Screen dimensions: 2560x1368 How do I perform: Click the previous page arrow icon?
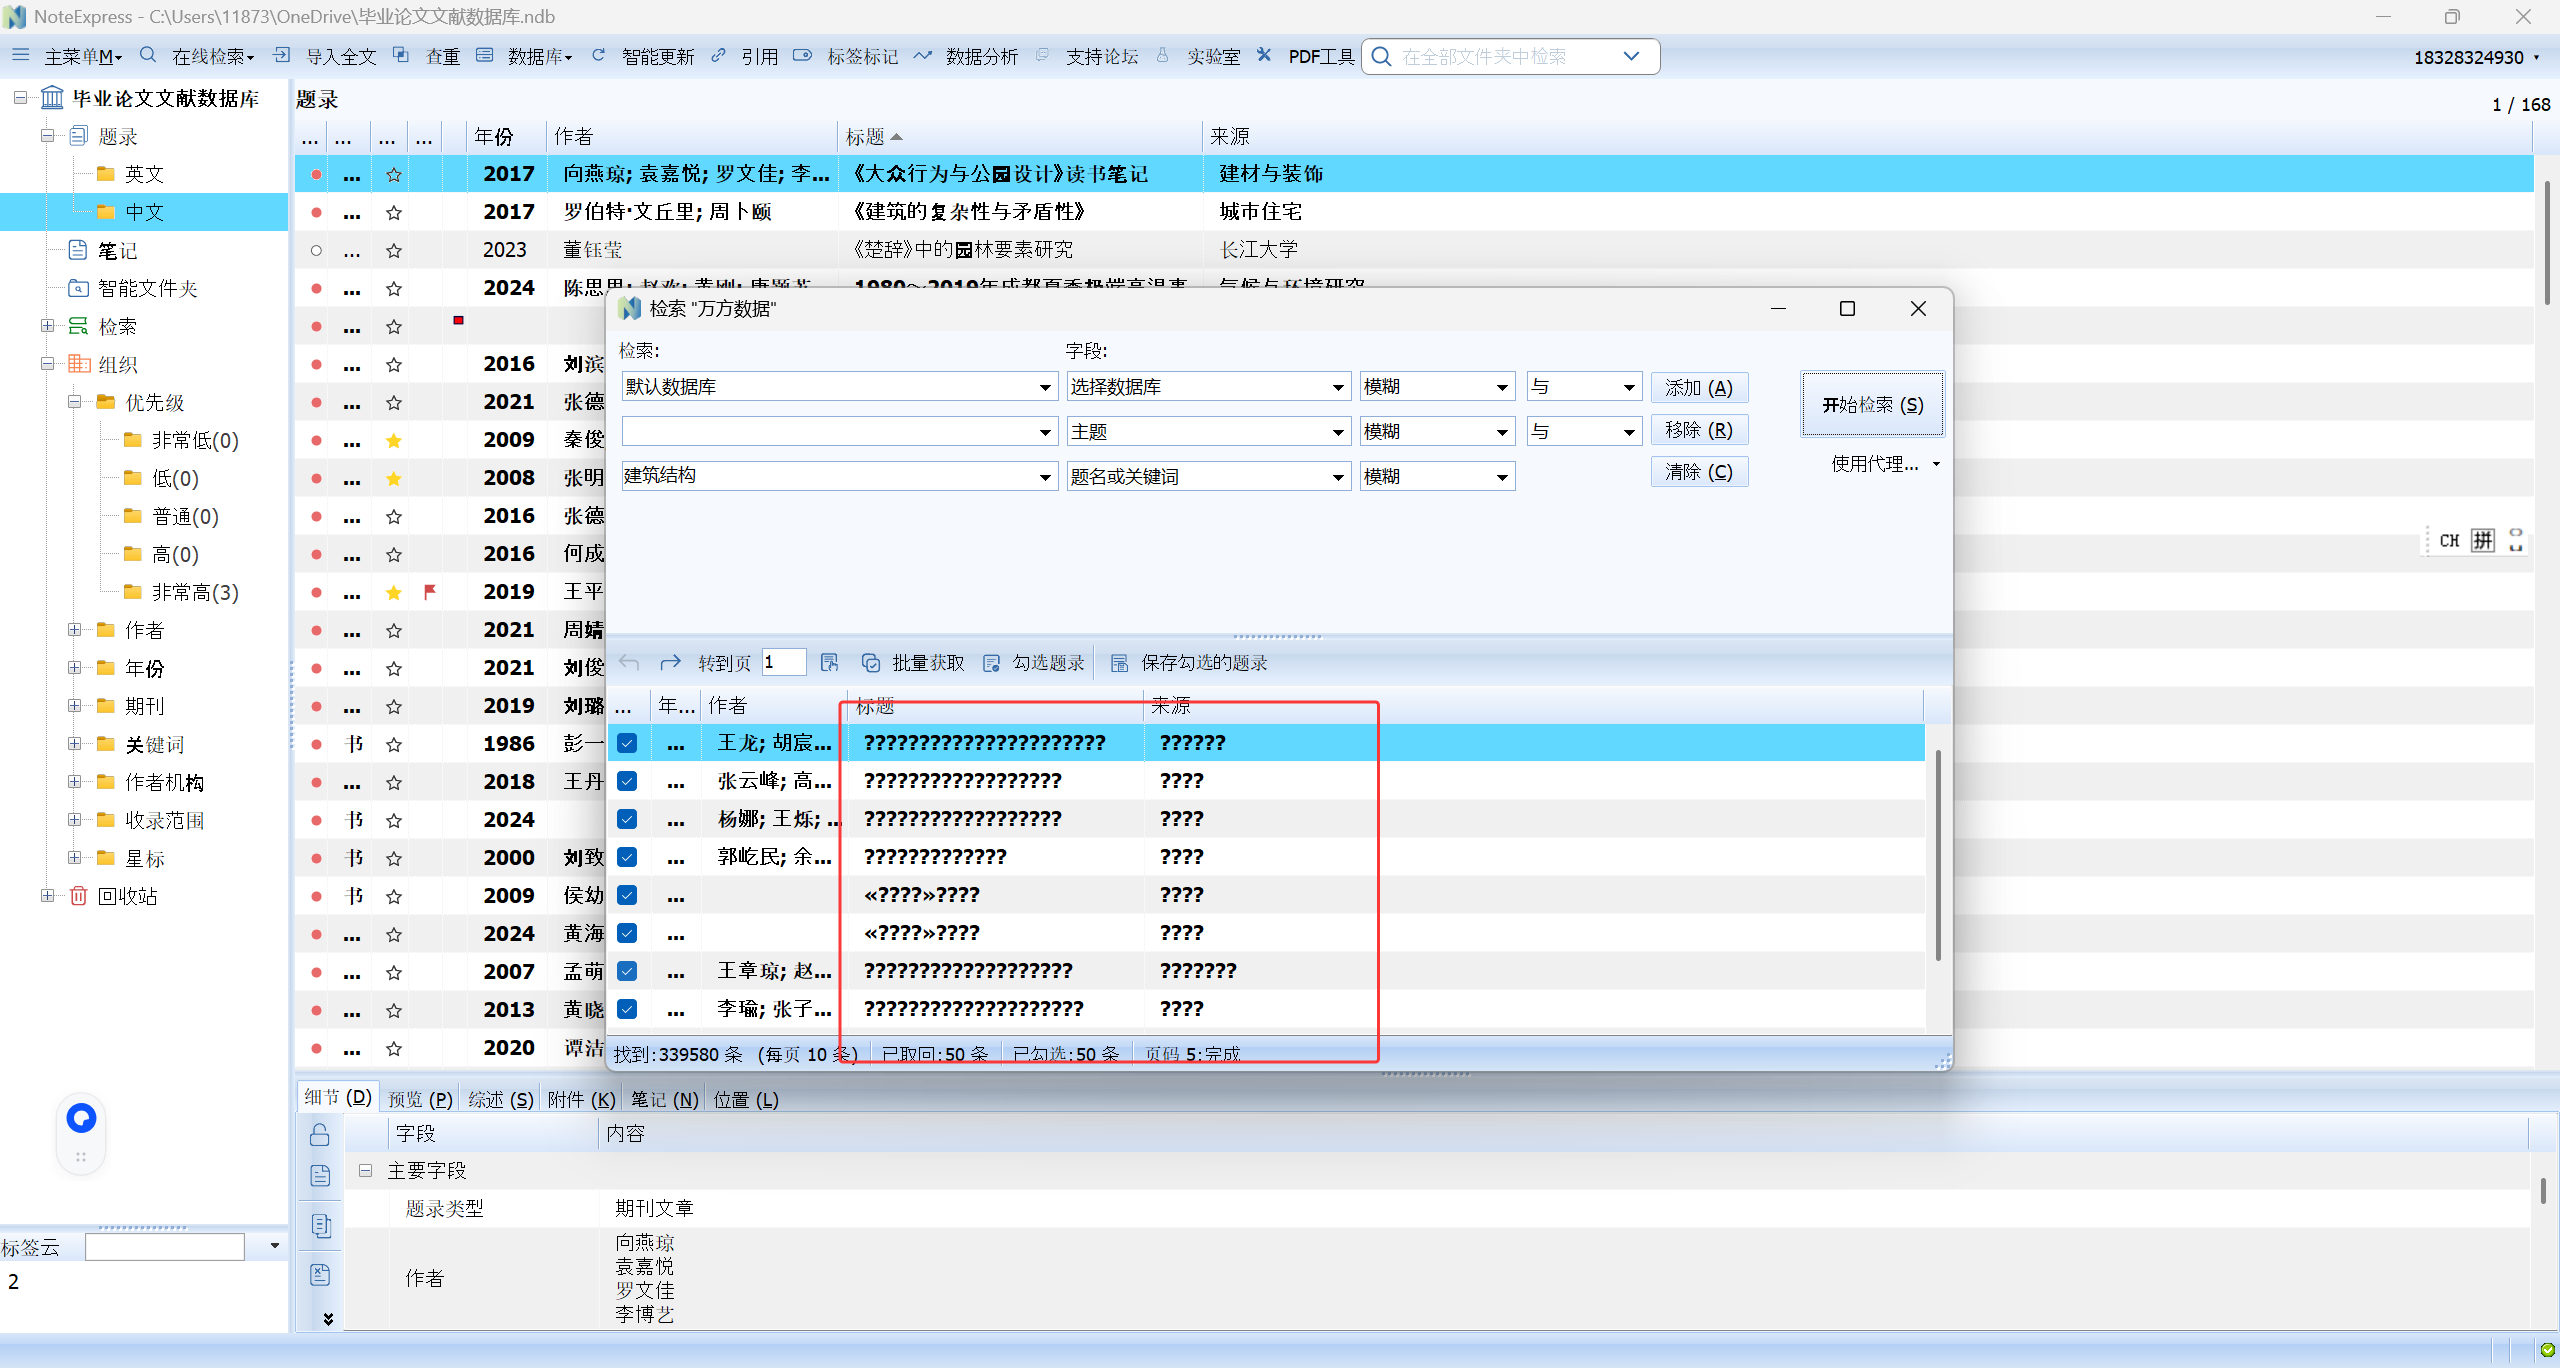(629, 662)
